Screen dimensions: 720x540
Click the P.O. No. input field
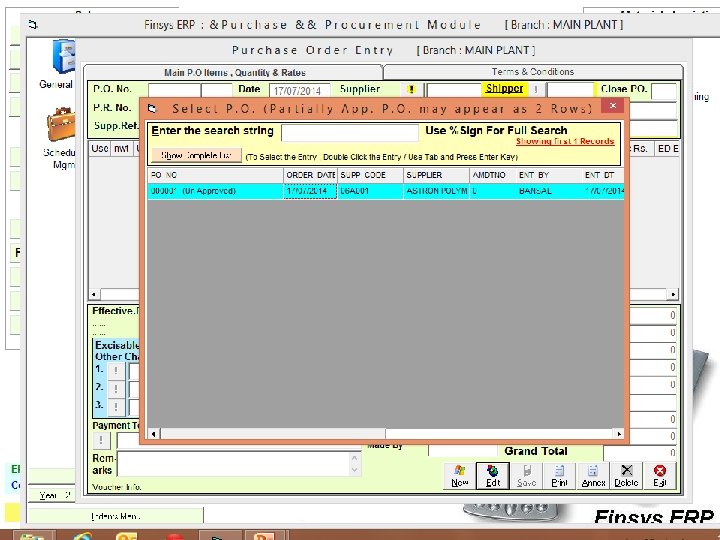pos(174,90)
